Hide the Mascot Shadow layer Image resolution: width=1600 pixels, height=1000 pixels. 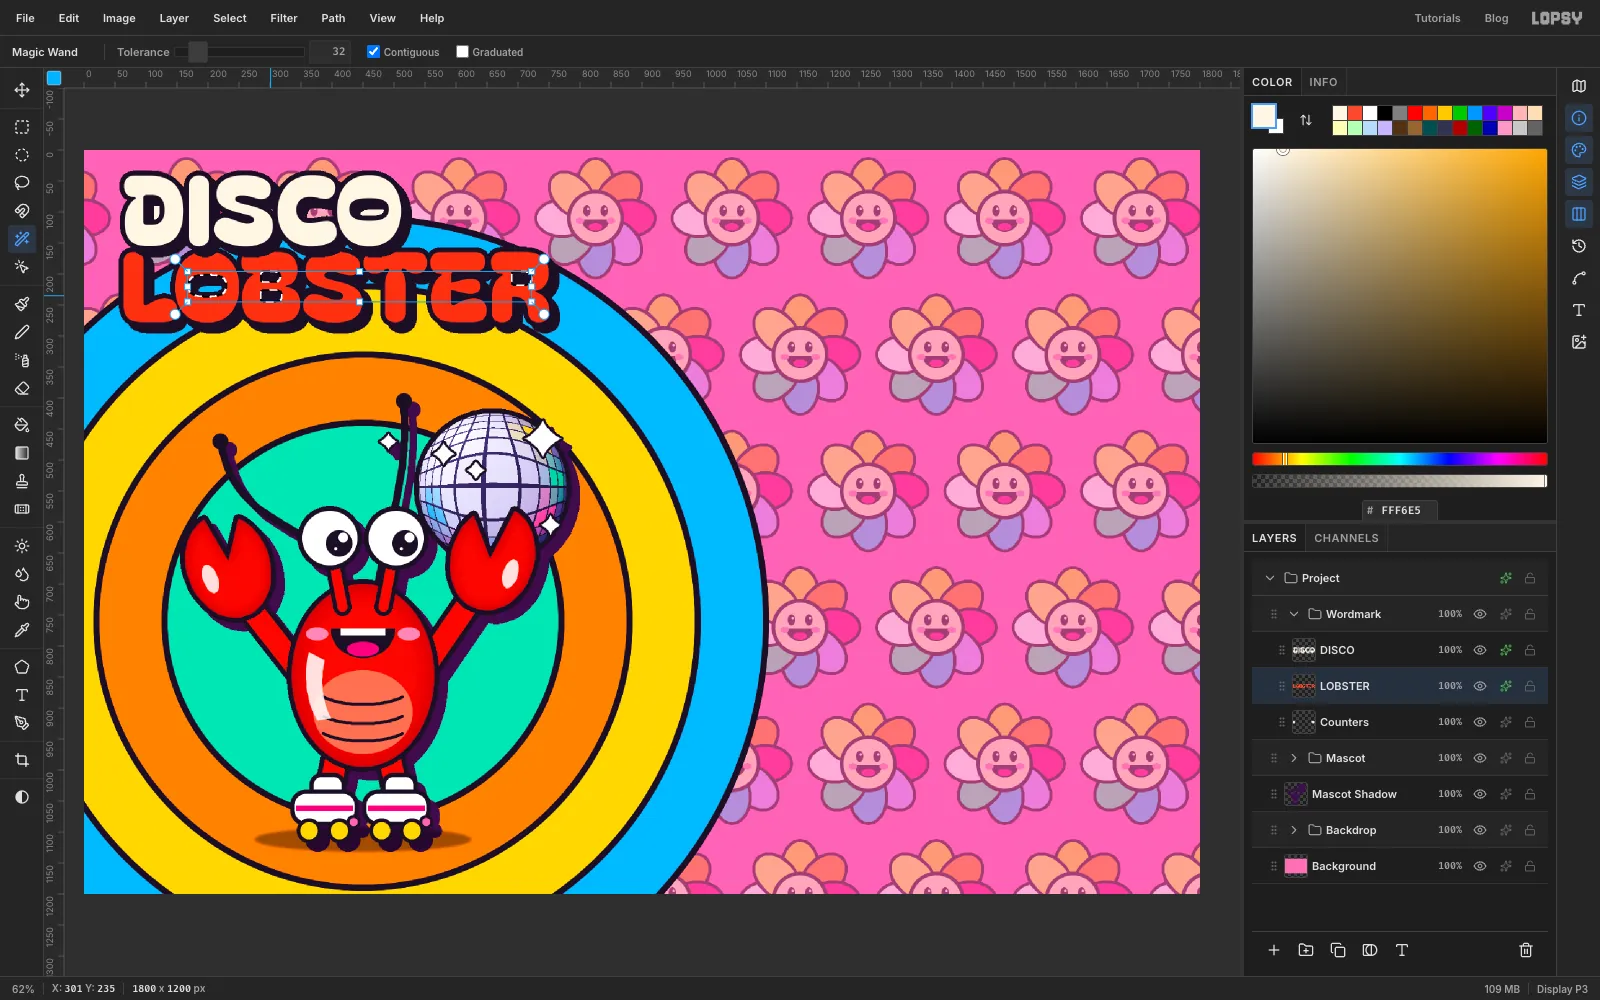pyautogui.click(x=1480, y=794)
